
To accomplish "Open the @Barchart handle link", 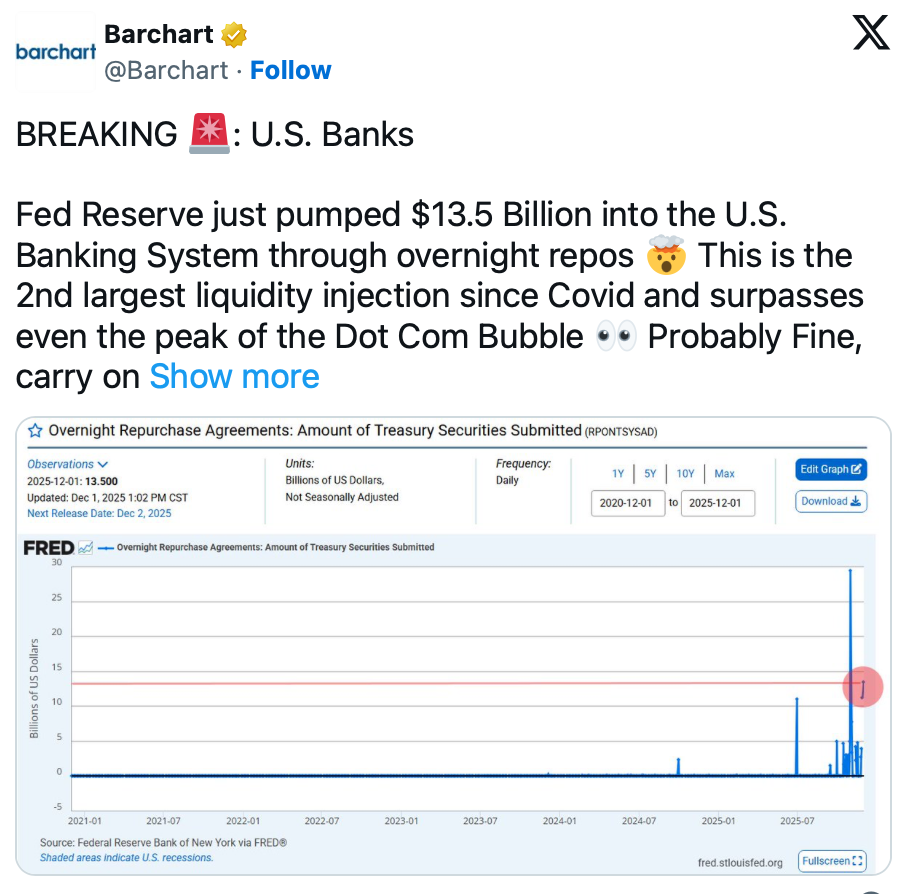I will 166,70.
